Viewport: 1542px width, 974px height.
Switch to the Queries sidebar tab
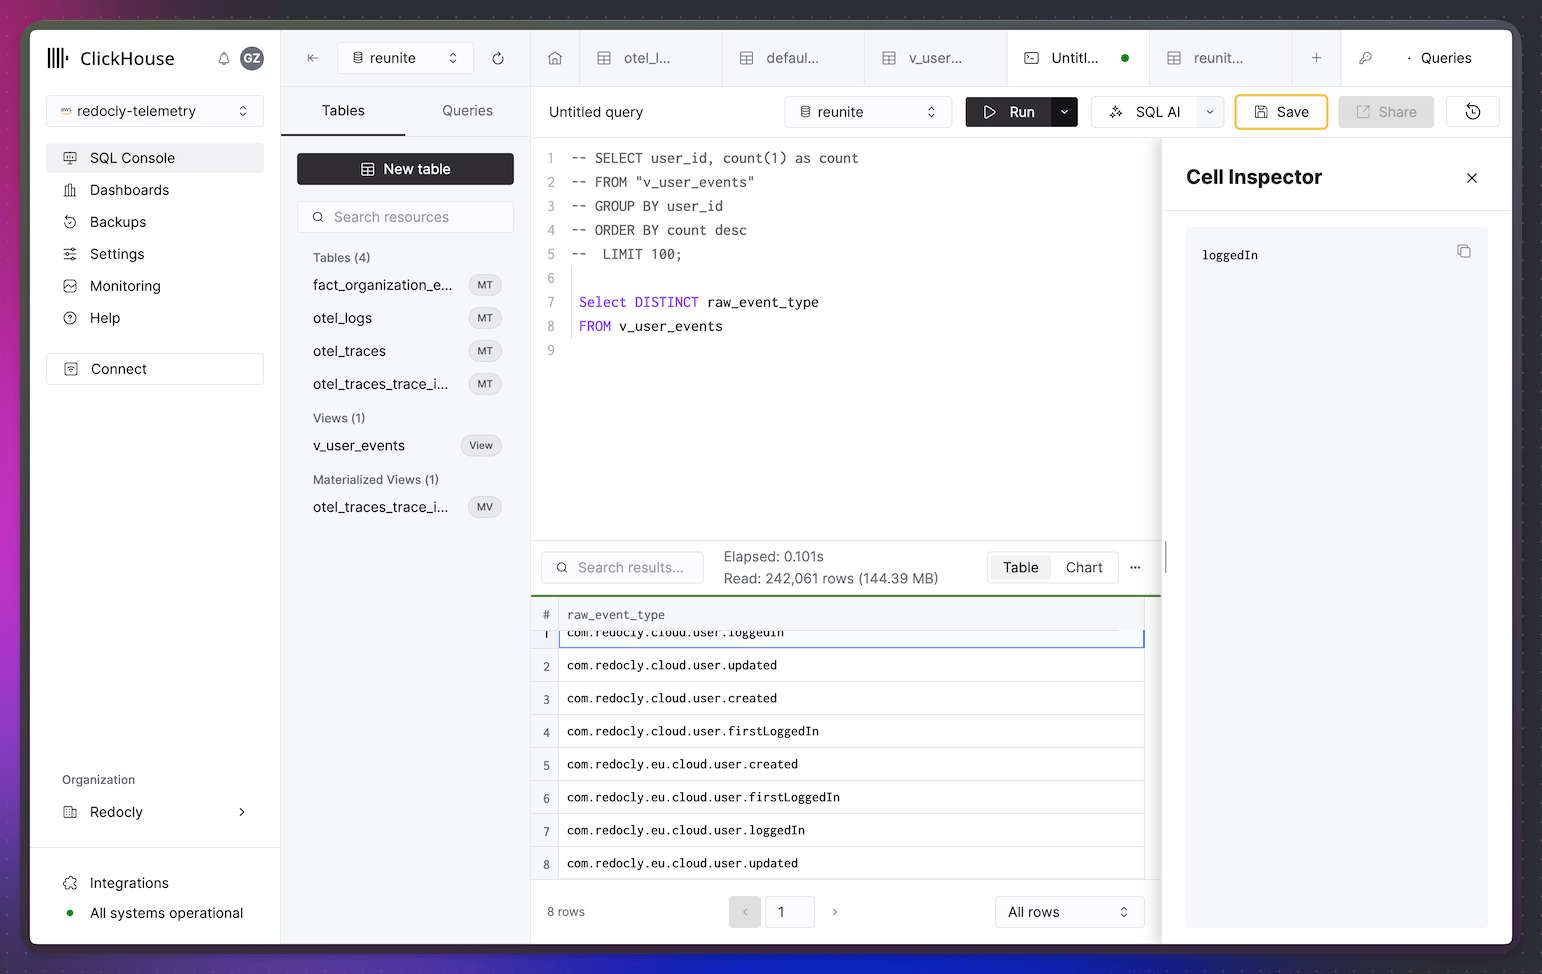tap(467, 111)
